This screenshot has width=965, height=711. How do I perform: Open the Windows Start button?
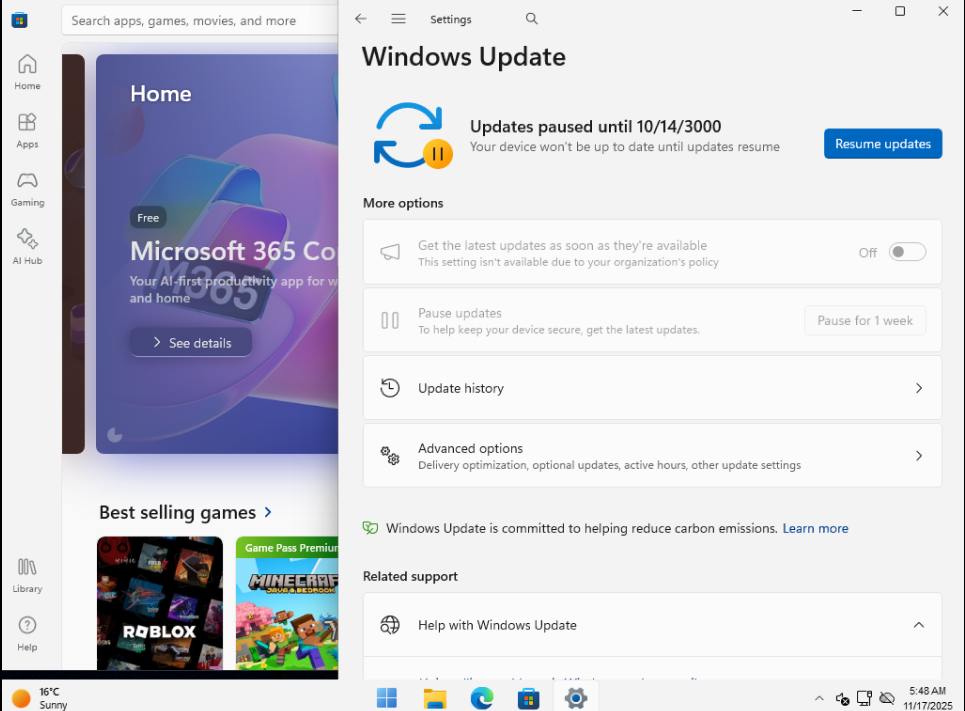386,698
